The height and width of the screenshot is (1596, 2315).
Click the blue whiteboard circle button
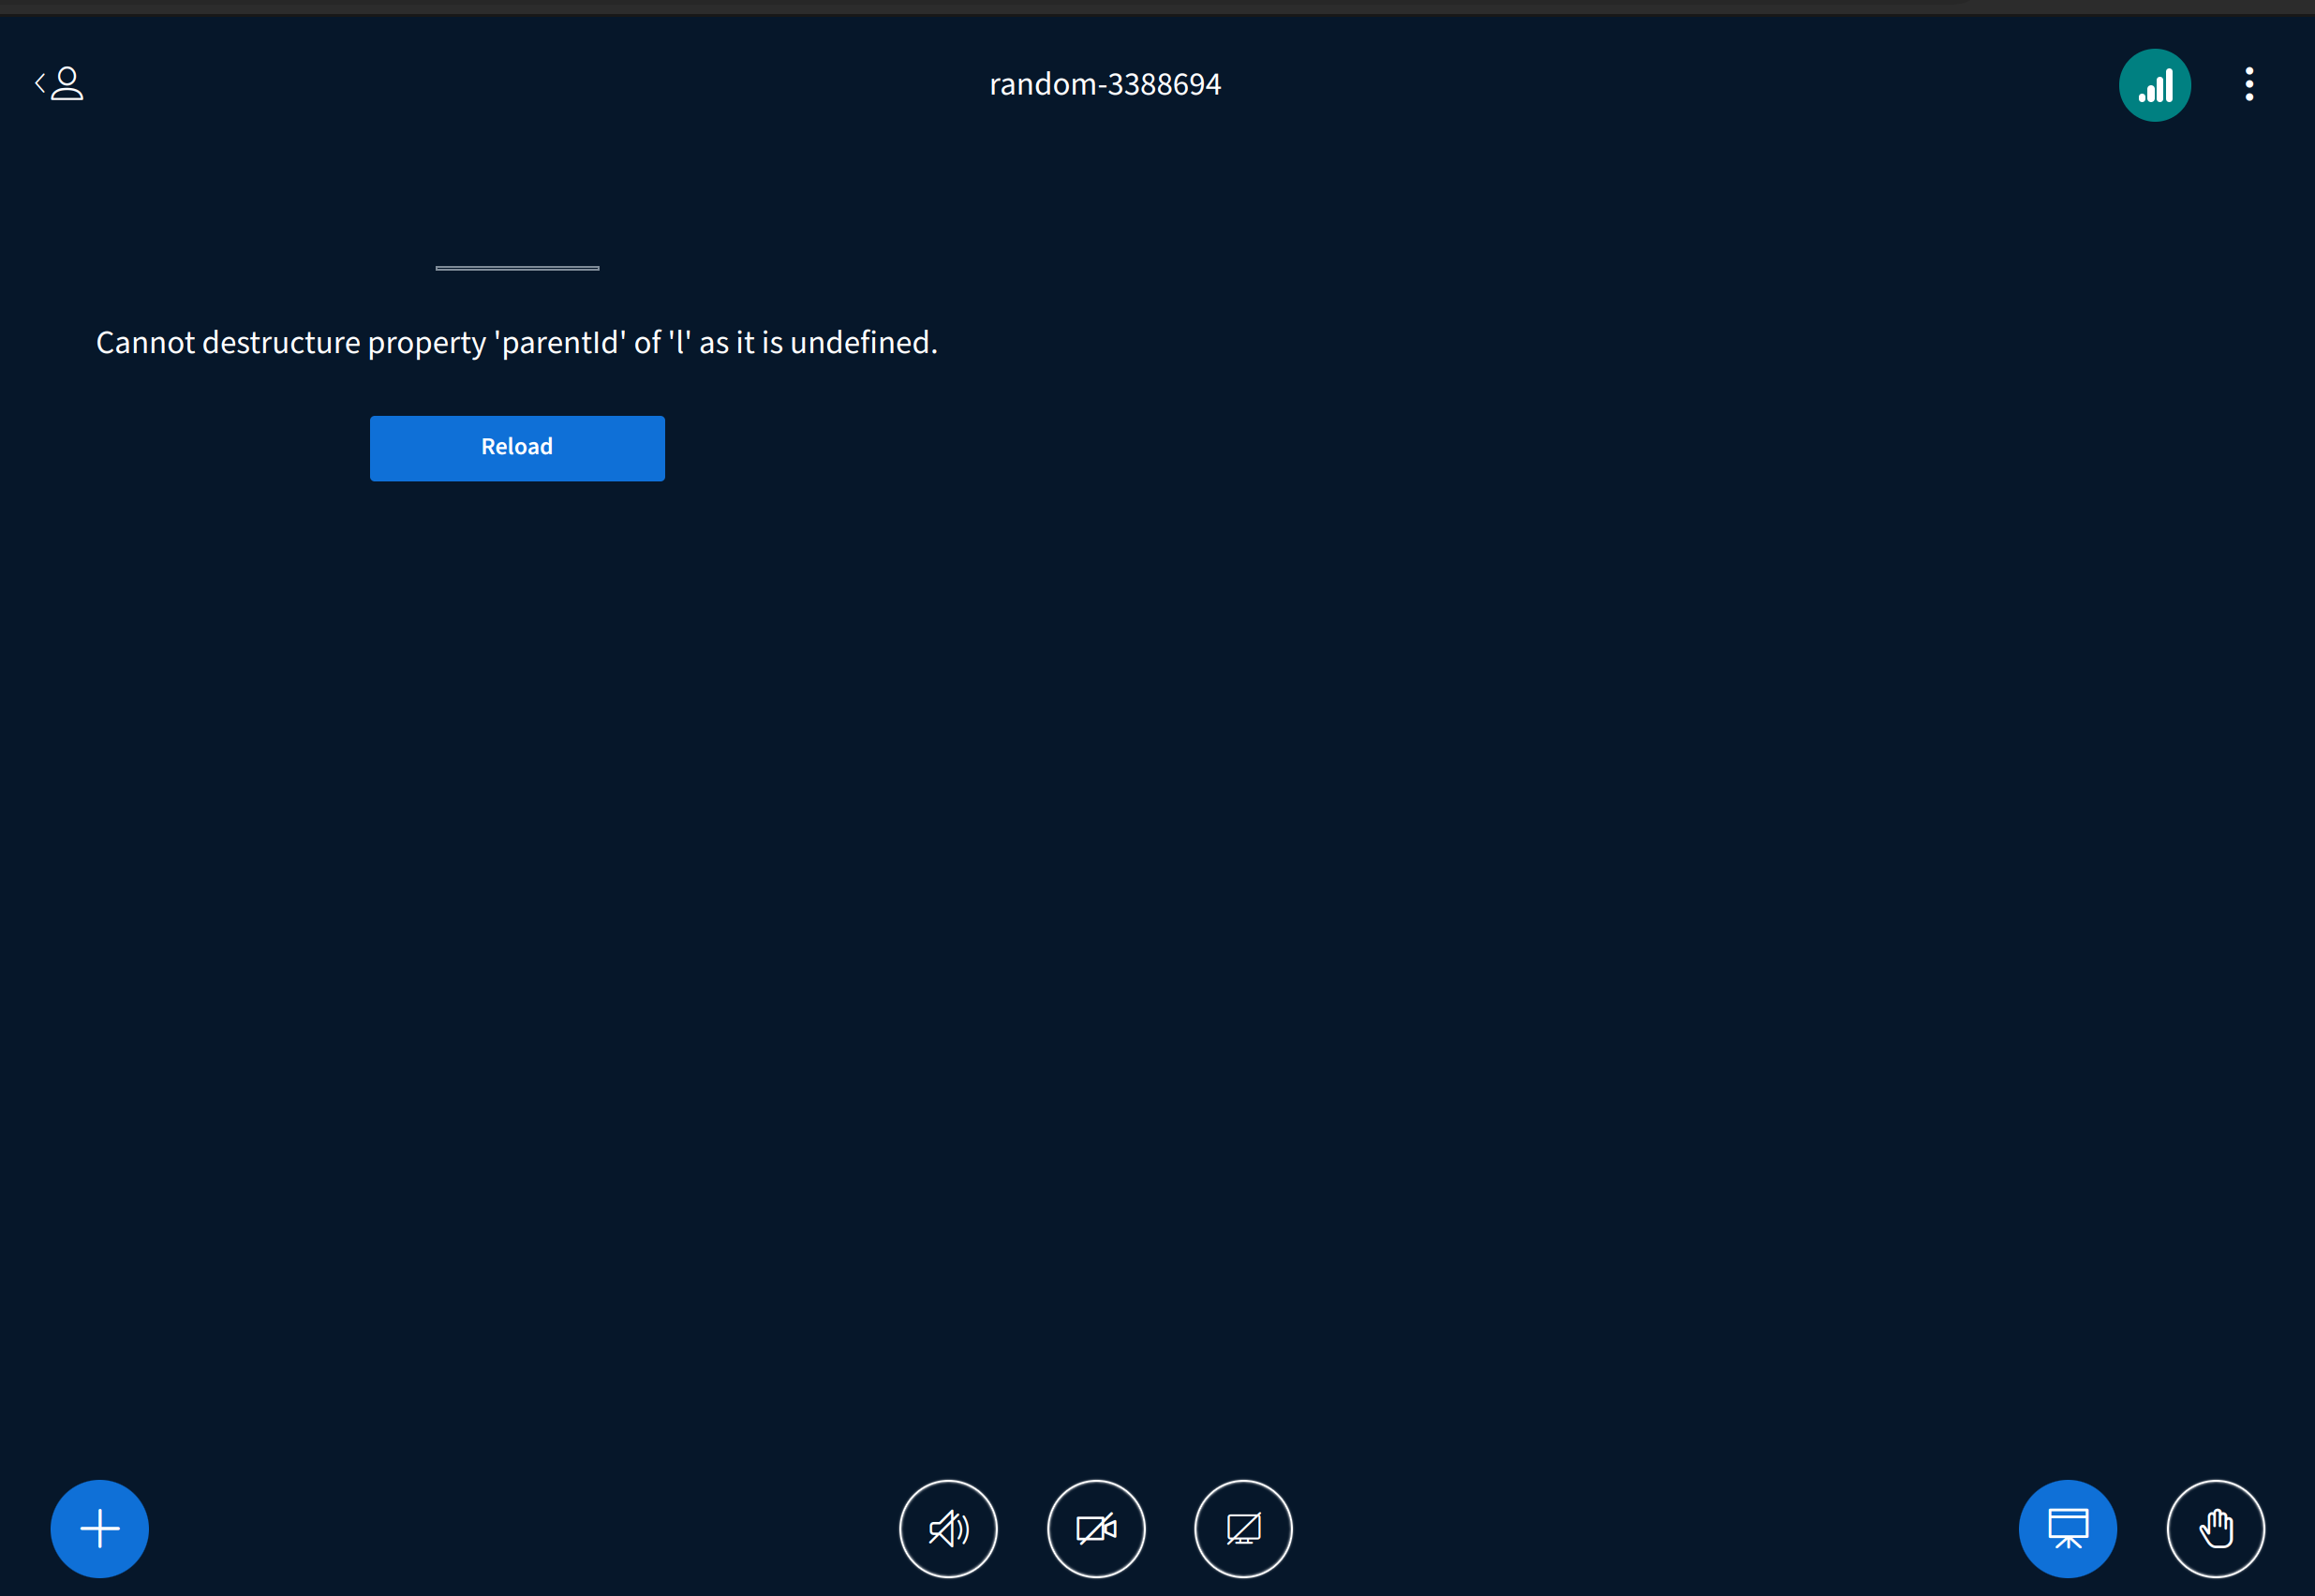(x=2066, y=1528)
